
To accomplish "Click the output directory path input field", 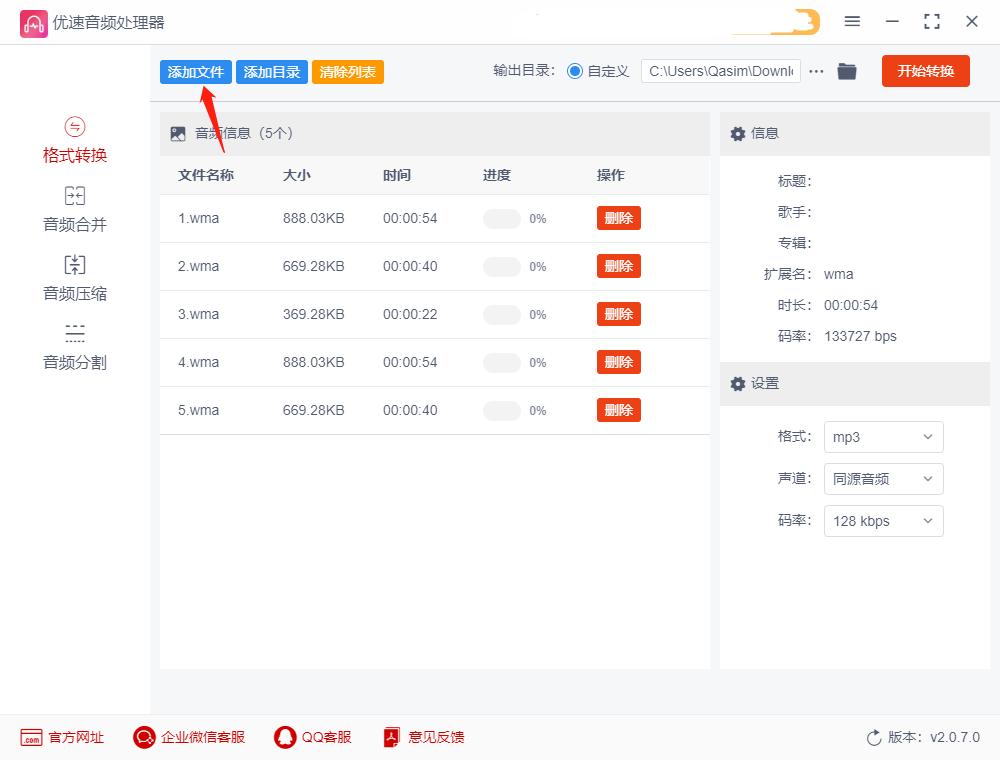I will 720,71.
